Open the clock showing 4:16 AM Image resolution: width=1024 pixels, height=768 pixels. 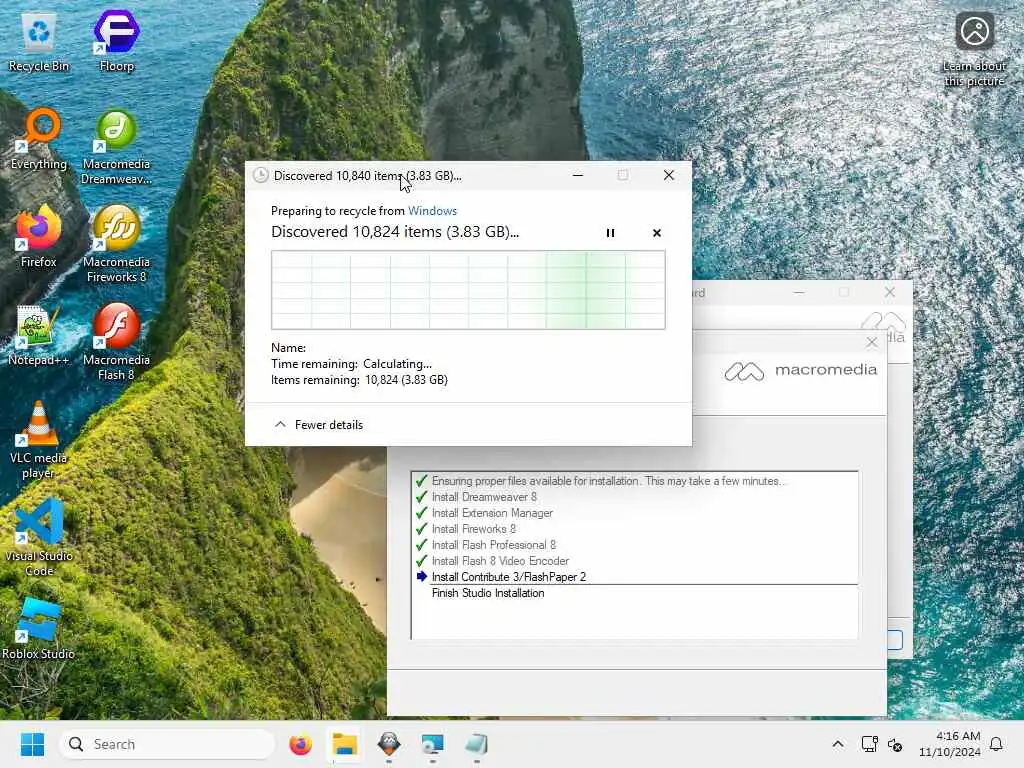(x=950, y=744)
